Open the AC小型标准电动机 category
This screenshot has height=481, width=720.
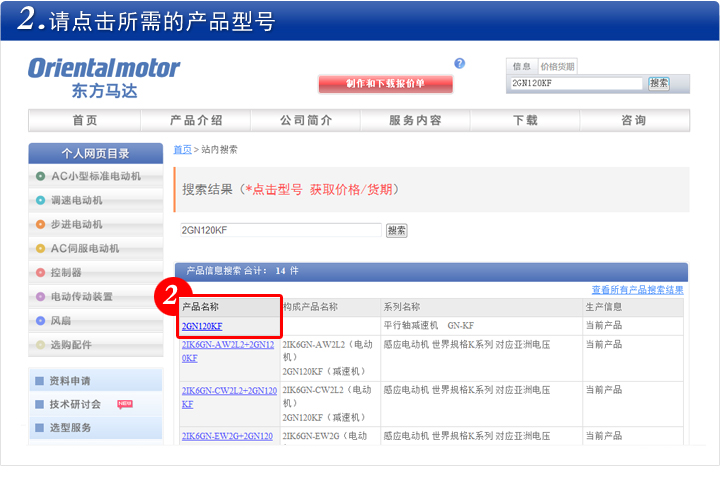[96, 176]
